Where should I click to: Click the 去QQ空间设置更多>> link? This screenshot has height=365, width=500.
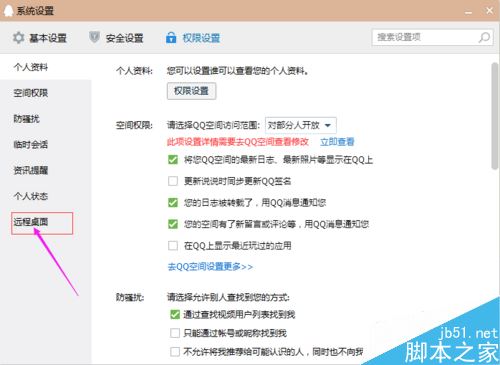click(x=210, y=267)
